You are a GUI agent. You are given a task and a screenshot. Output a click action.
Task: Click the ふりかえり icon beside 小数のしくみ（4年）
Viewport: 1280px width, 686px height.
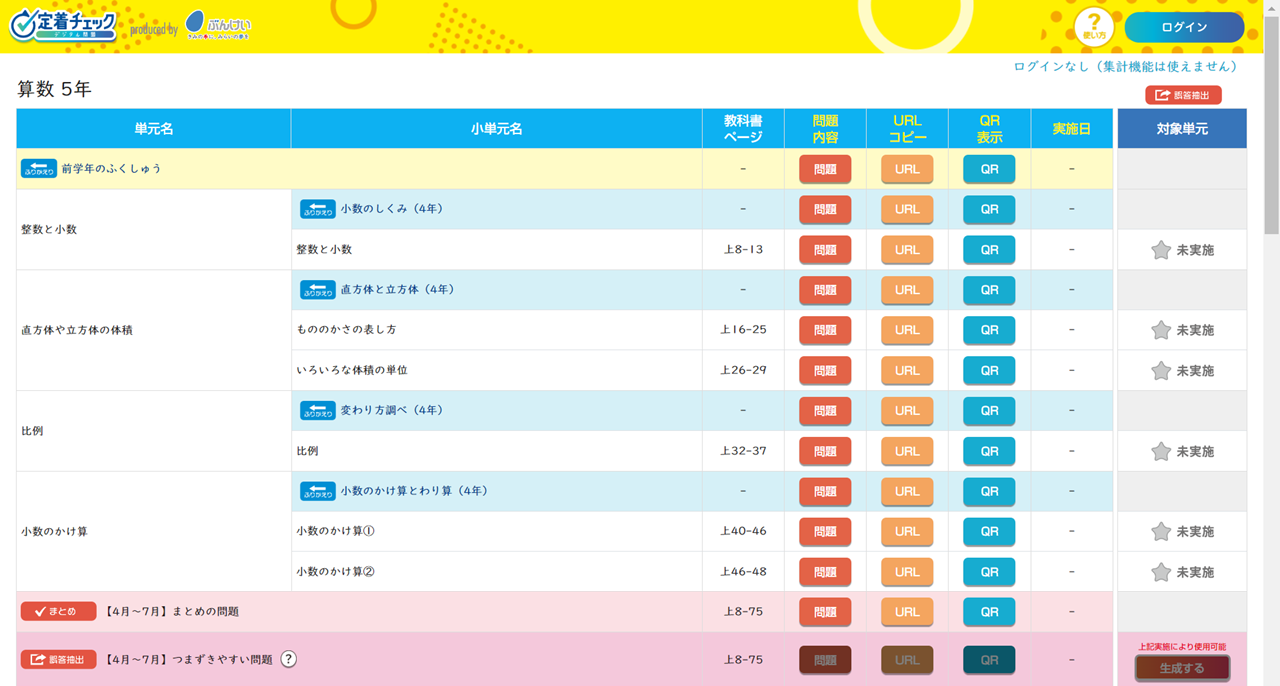318,209
